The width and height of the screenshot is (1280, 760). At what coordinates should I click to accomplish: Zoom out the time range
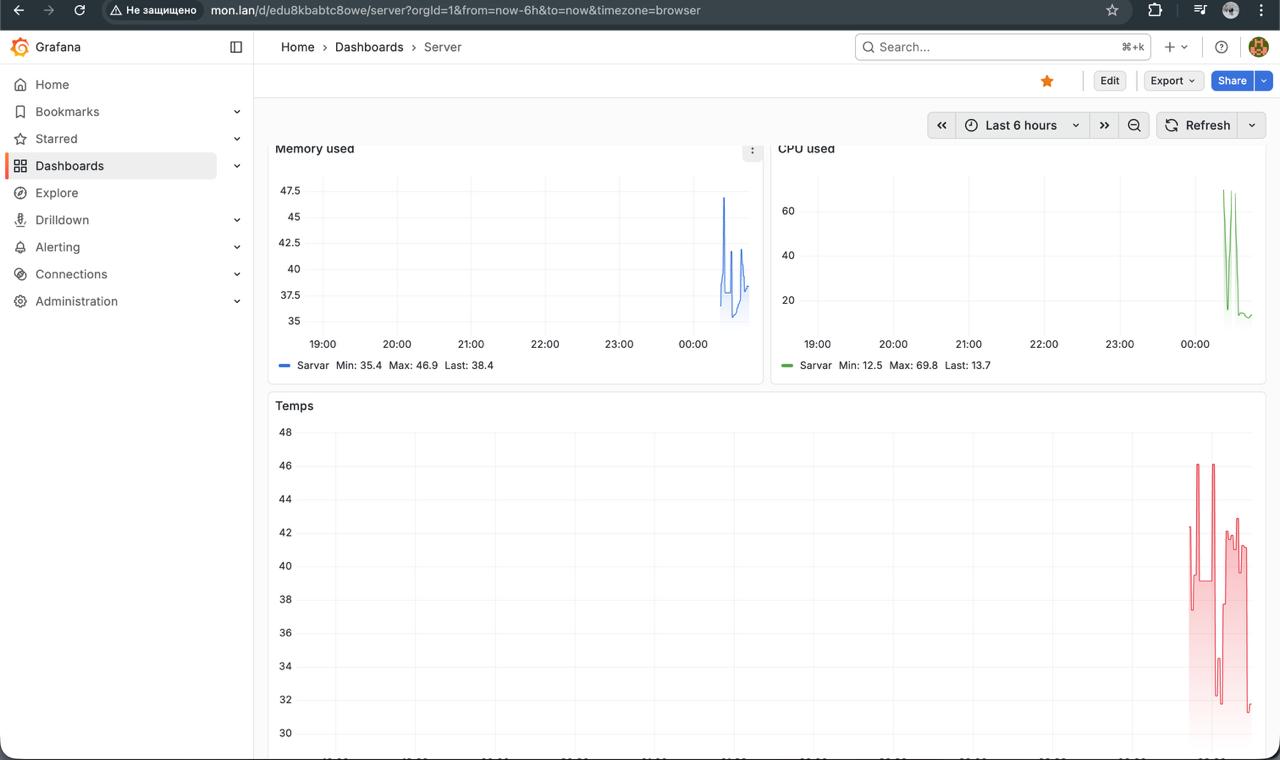(x=1134, y=125)
